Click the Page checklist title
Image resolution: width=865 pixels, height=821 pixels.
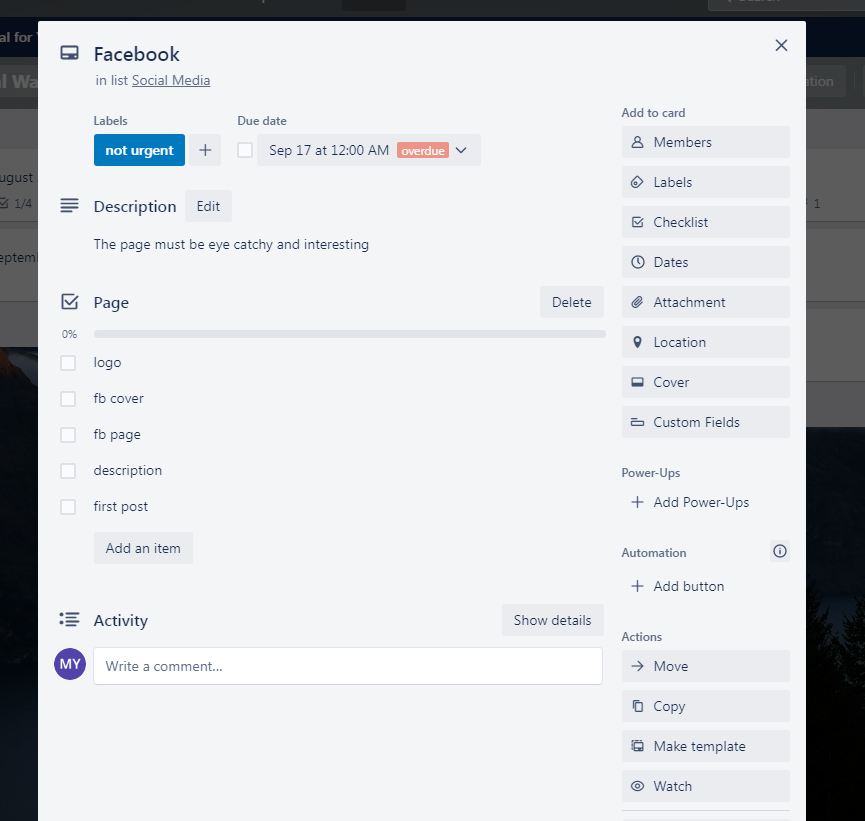tap(111, 302)
